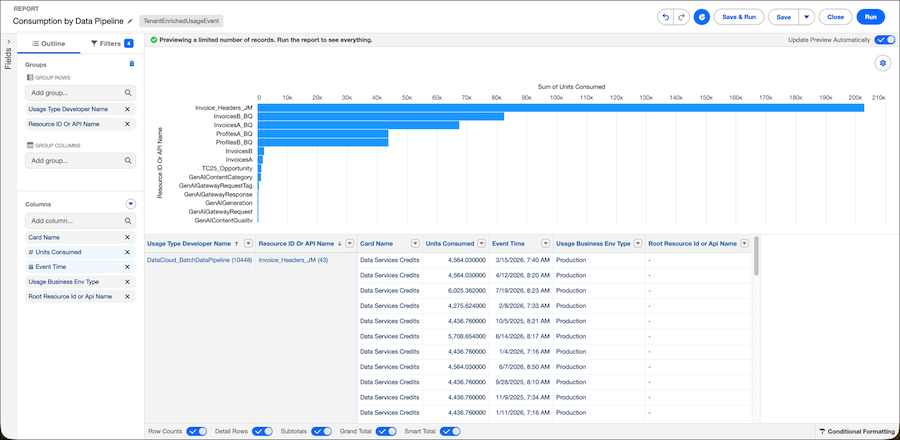Switch to the Outline tab
This screenshot has height=440, width=900.
point(49,44)
